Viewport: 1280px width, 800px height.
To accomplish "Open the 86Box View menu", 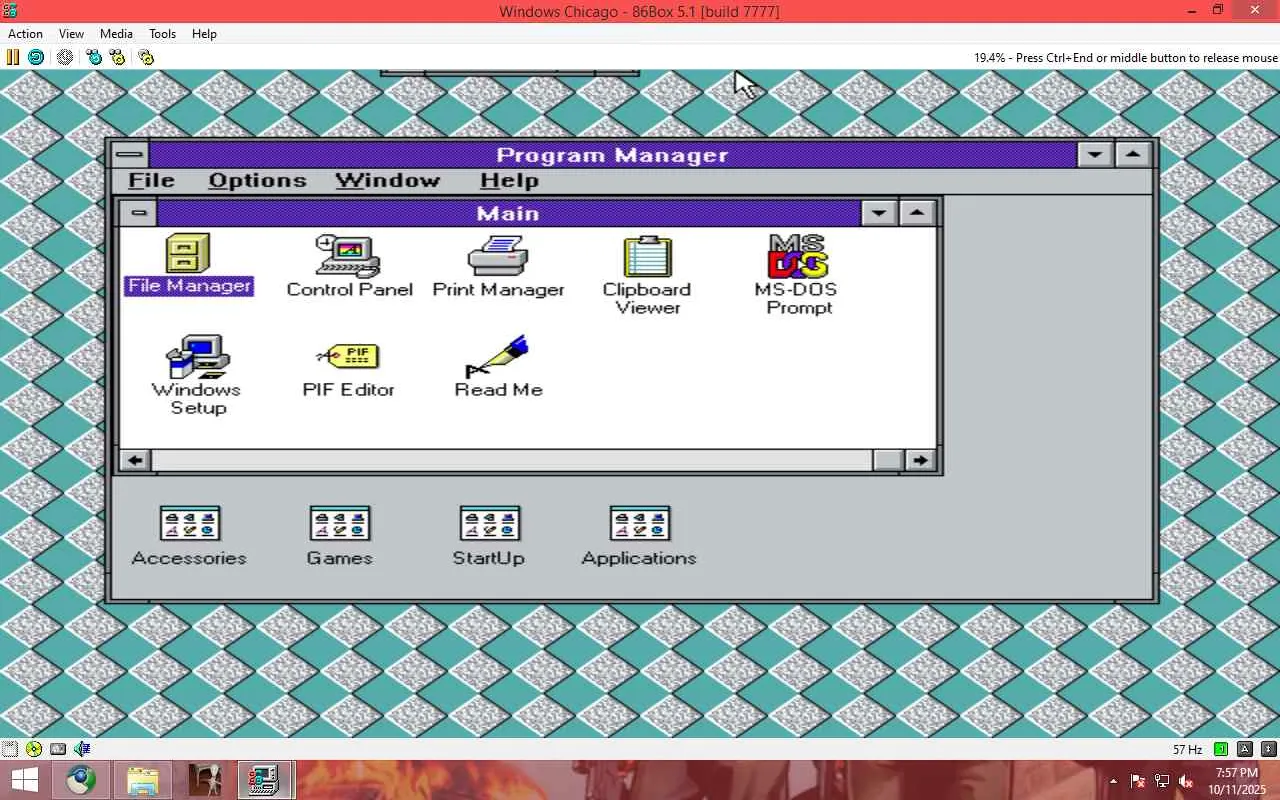I will [x=71, y=33].
